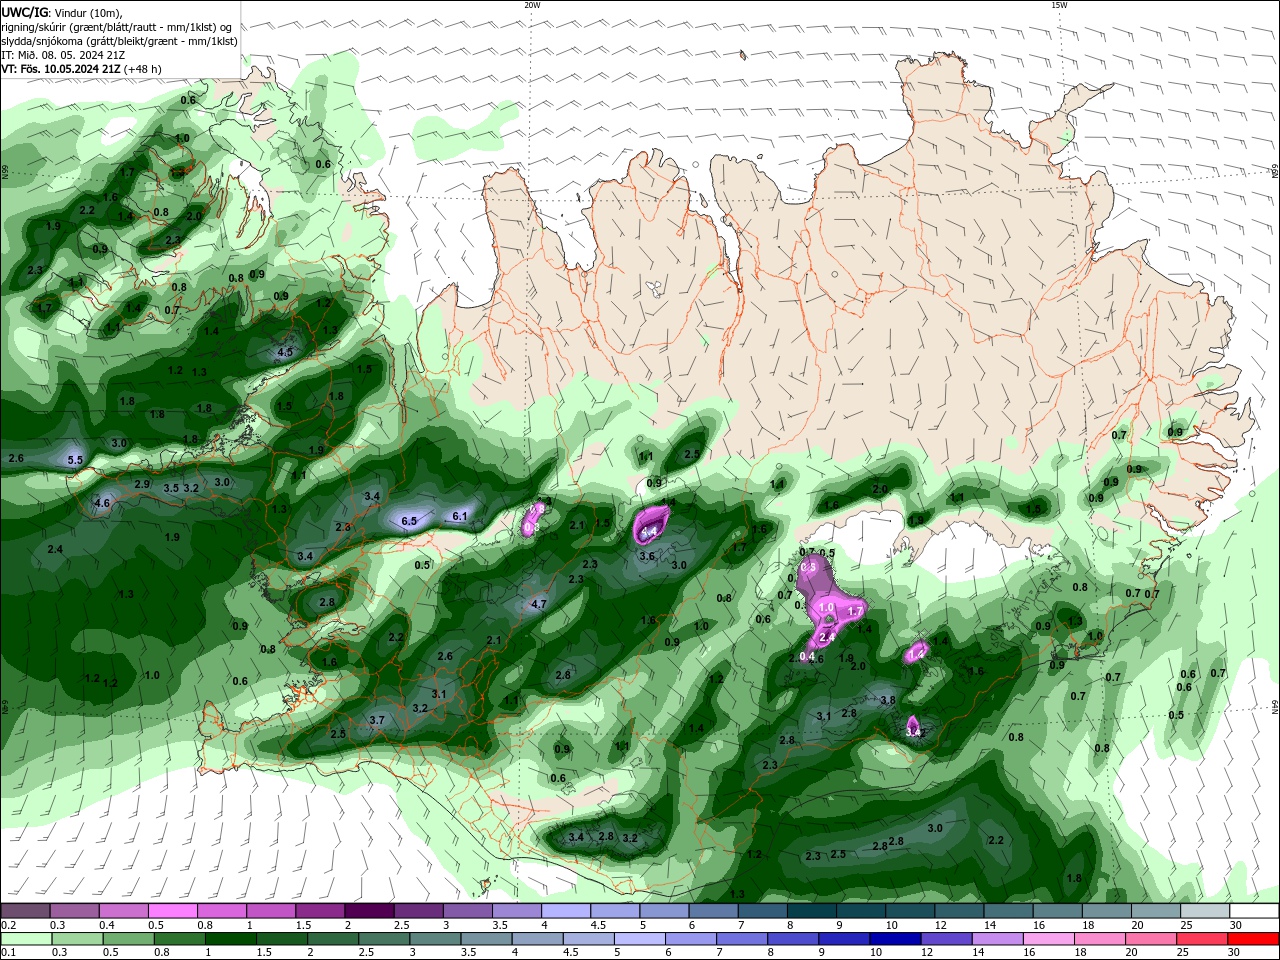Select the deep blue rain swatch starting at 10

tap(895, 939)
